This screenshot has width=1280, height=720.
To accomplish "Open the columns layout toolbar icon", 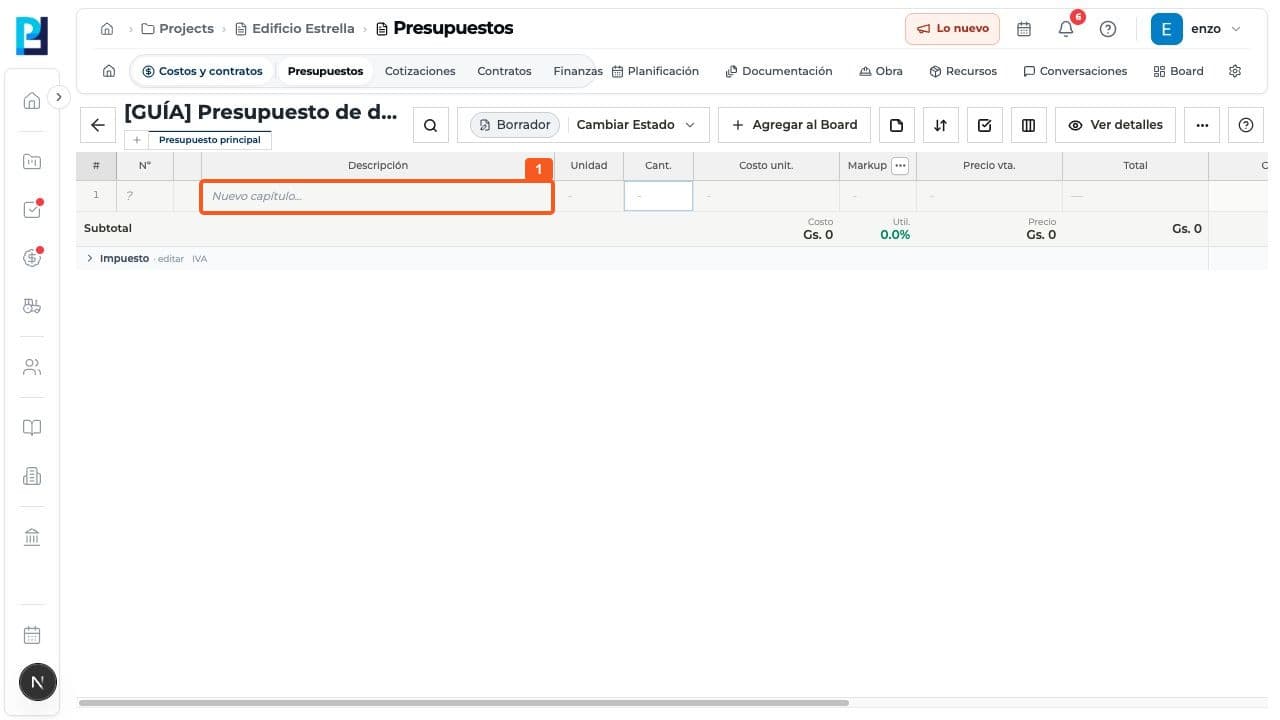I will coord(1028,125).
